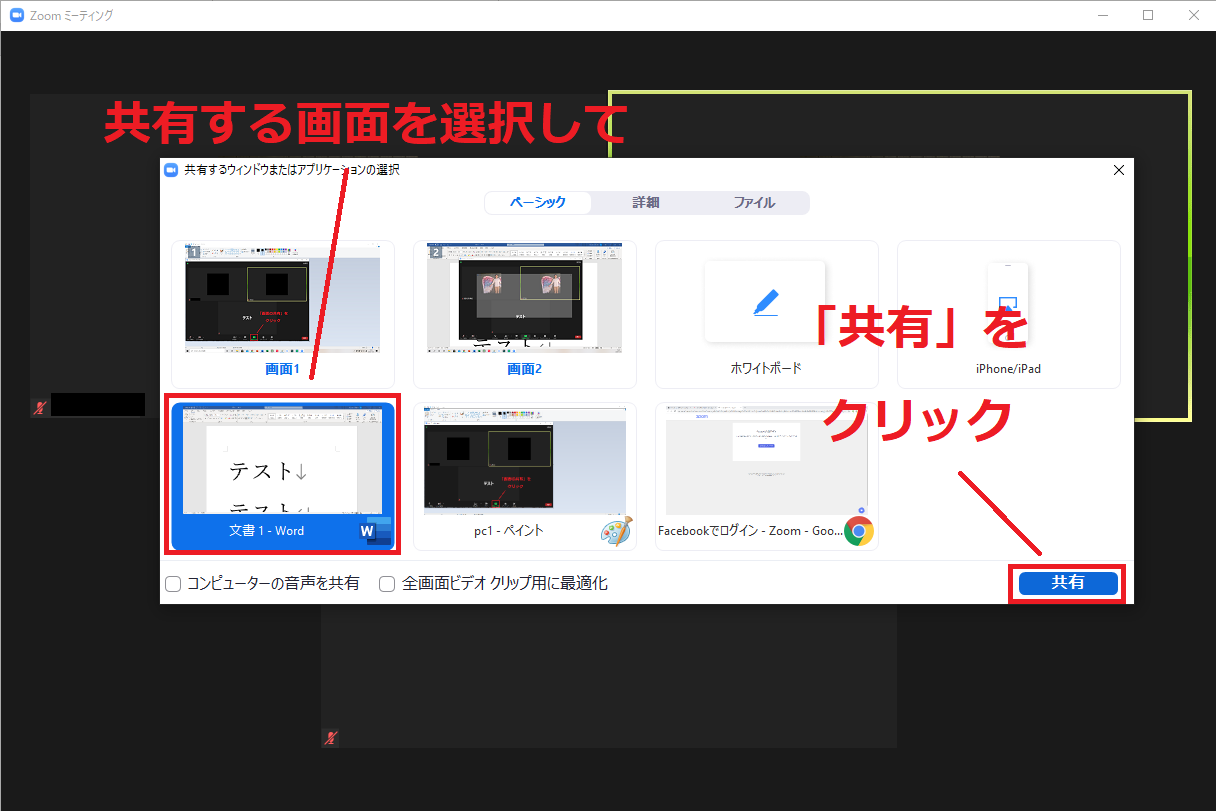Image resolution: width=1216 pixels, height=811 pixels.
Task: Click the iPhone/iPad device icon
Action: [1007, 302]
